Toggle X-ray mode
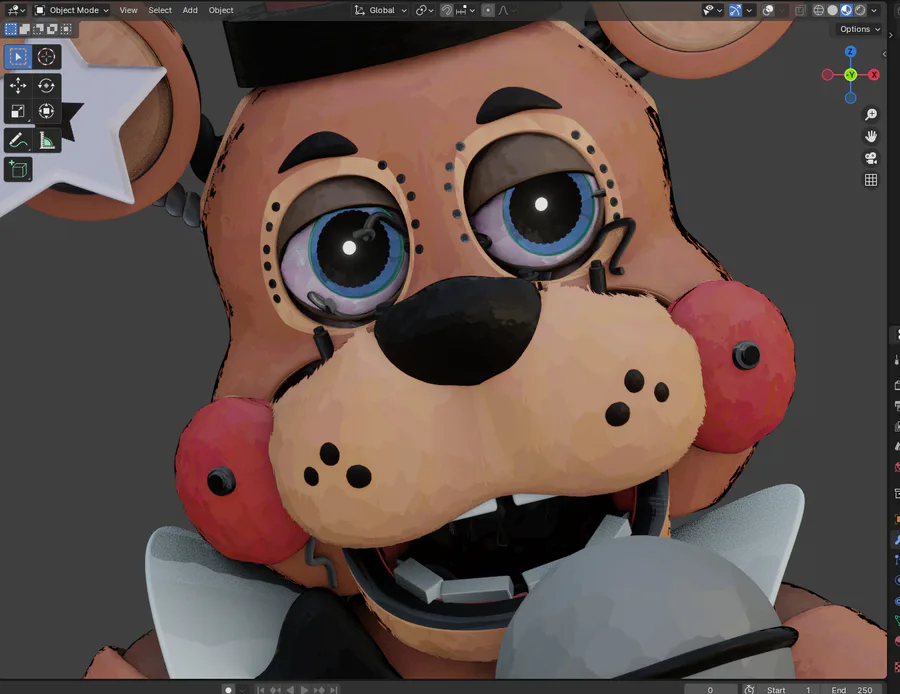The width and height of the screenshot is (900, 694). tap(800, 10)
